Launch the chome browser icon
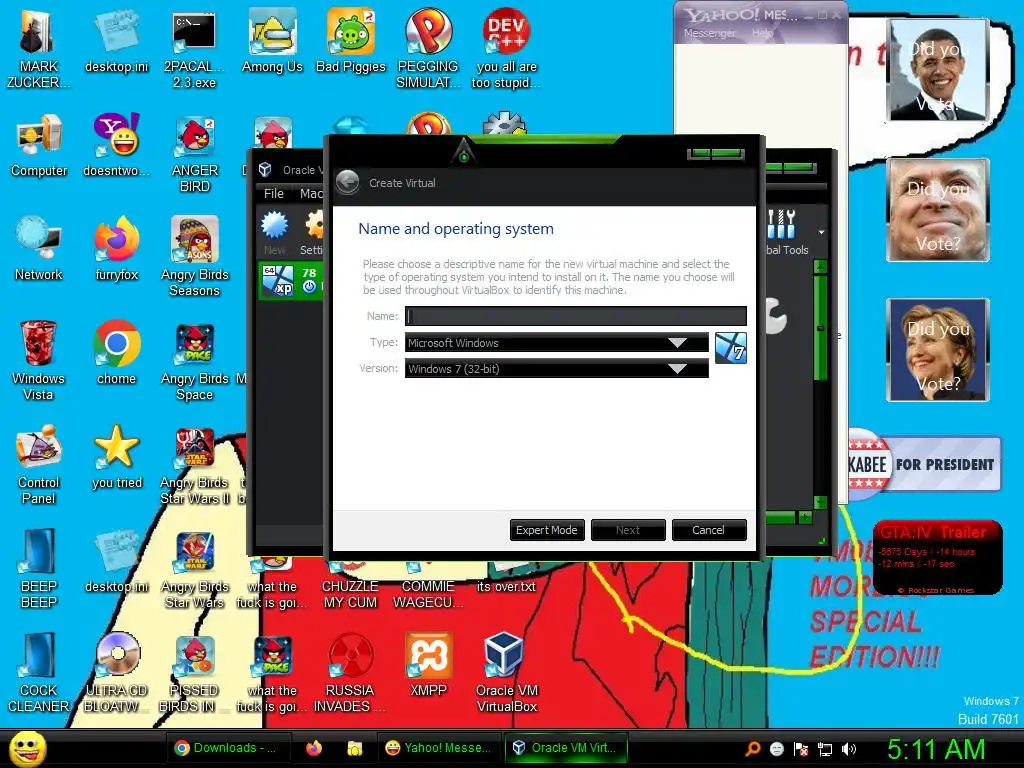The width and height of the screenshot is (1024, 768). [116, 353]
